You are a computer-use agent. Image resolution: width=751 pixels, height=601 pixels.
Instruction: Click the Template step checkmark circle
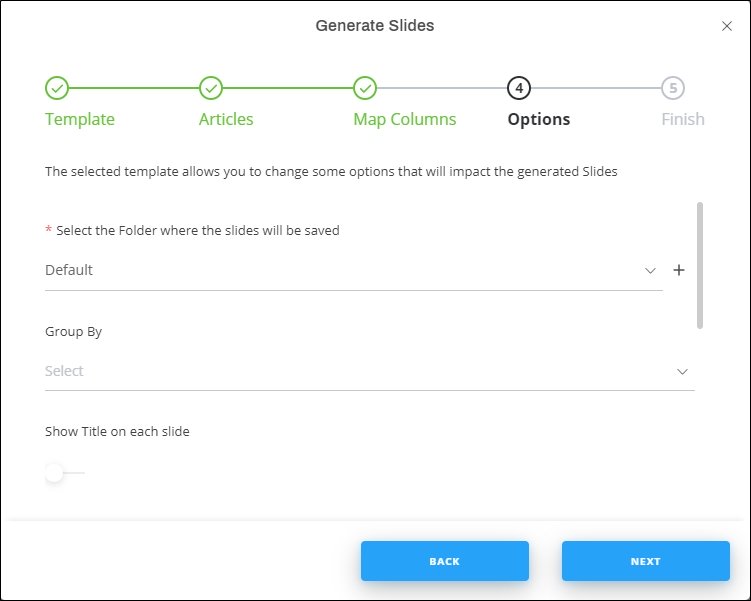tap(57, 88)
